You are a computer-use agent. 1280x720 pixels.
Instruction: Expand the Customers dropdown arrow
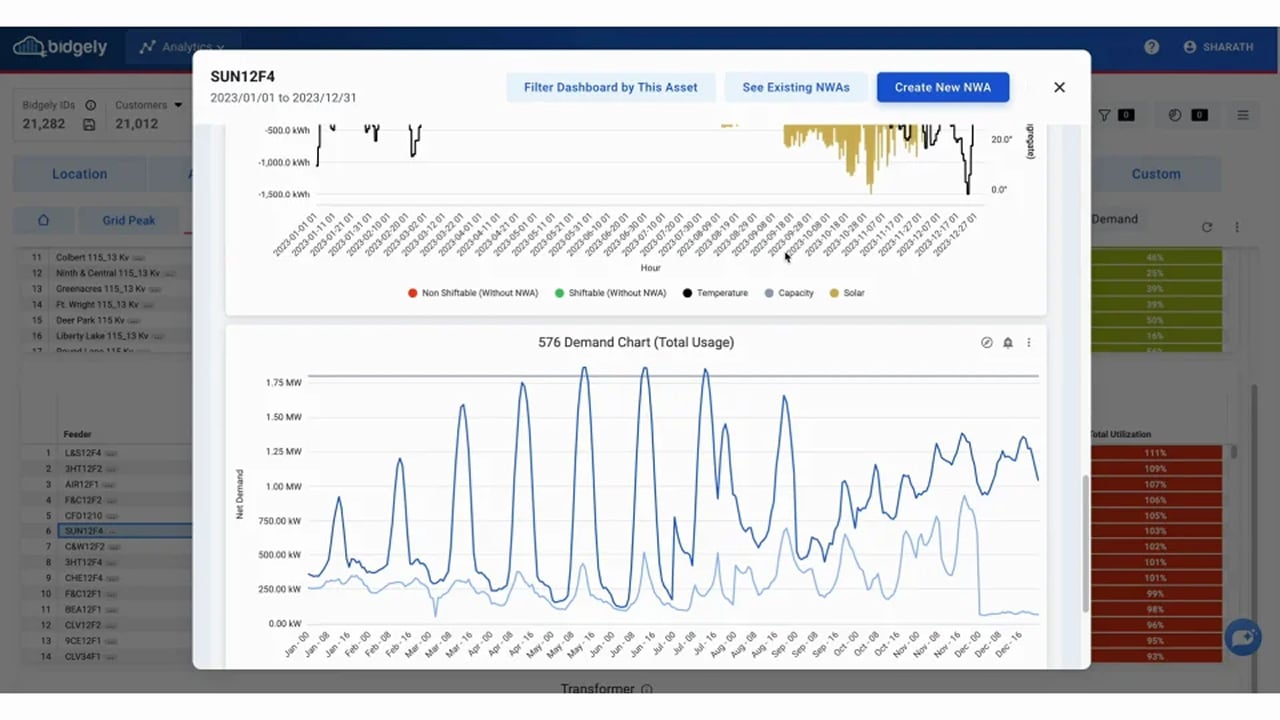point(178,105)
